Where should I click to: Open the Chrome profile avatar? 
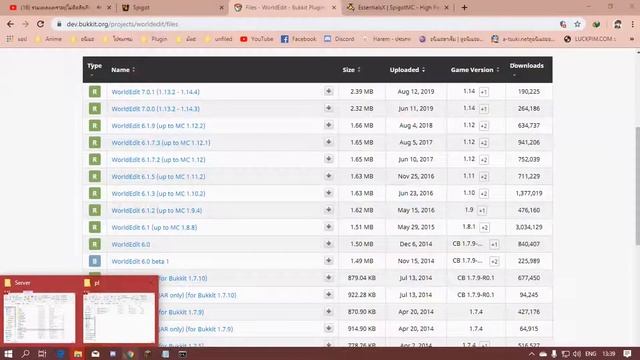pos(618,24)
